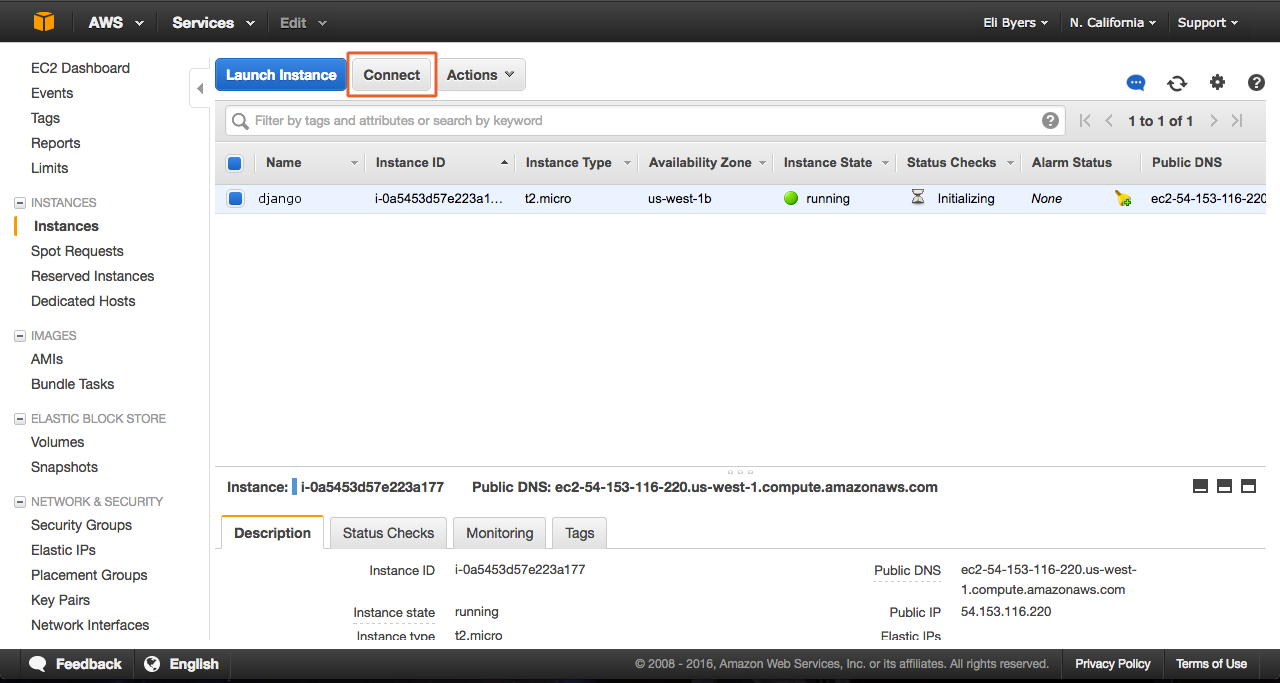Open the notifications chat bubble icon
Image resolution: width=1280 pixels, height=683 pixels.
pos(1135,83)
